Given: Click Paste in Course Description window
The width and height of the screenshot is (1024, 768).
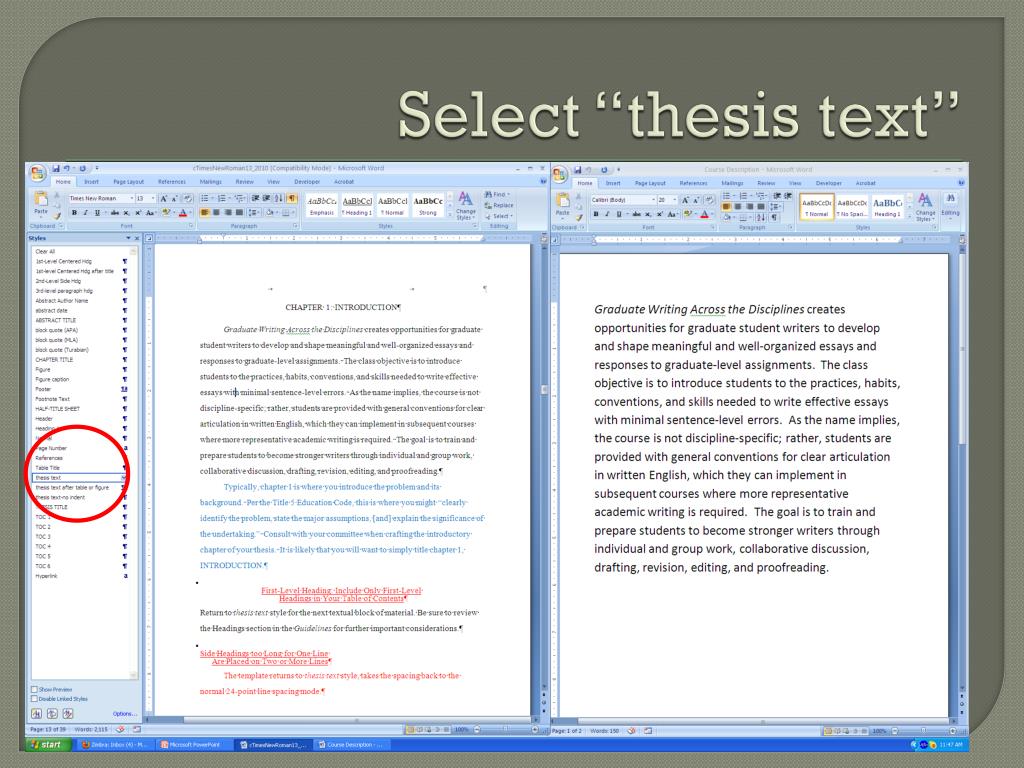Looking at the screenshot, I should [x=562, y=205].
